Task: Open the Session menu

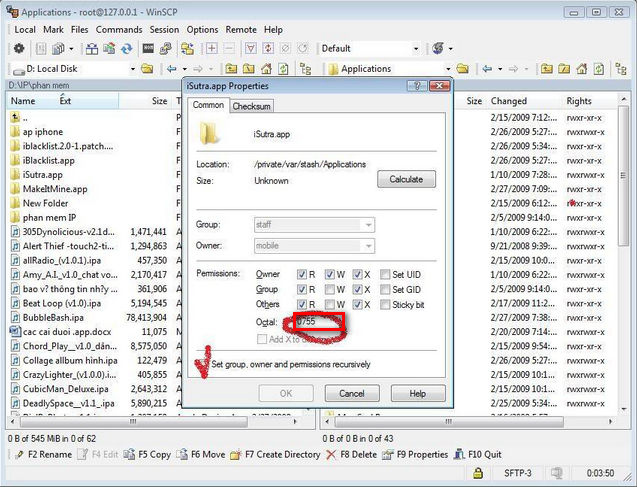Action: [x=164, y=30]
